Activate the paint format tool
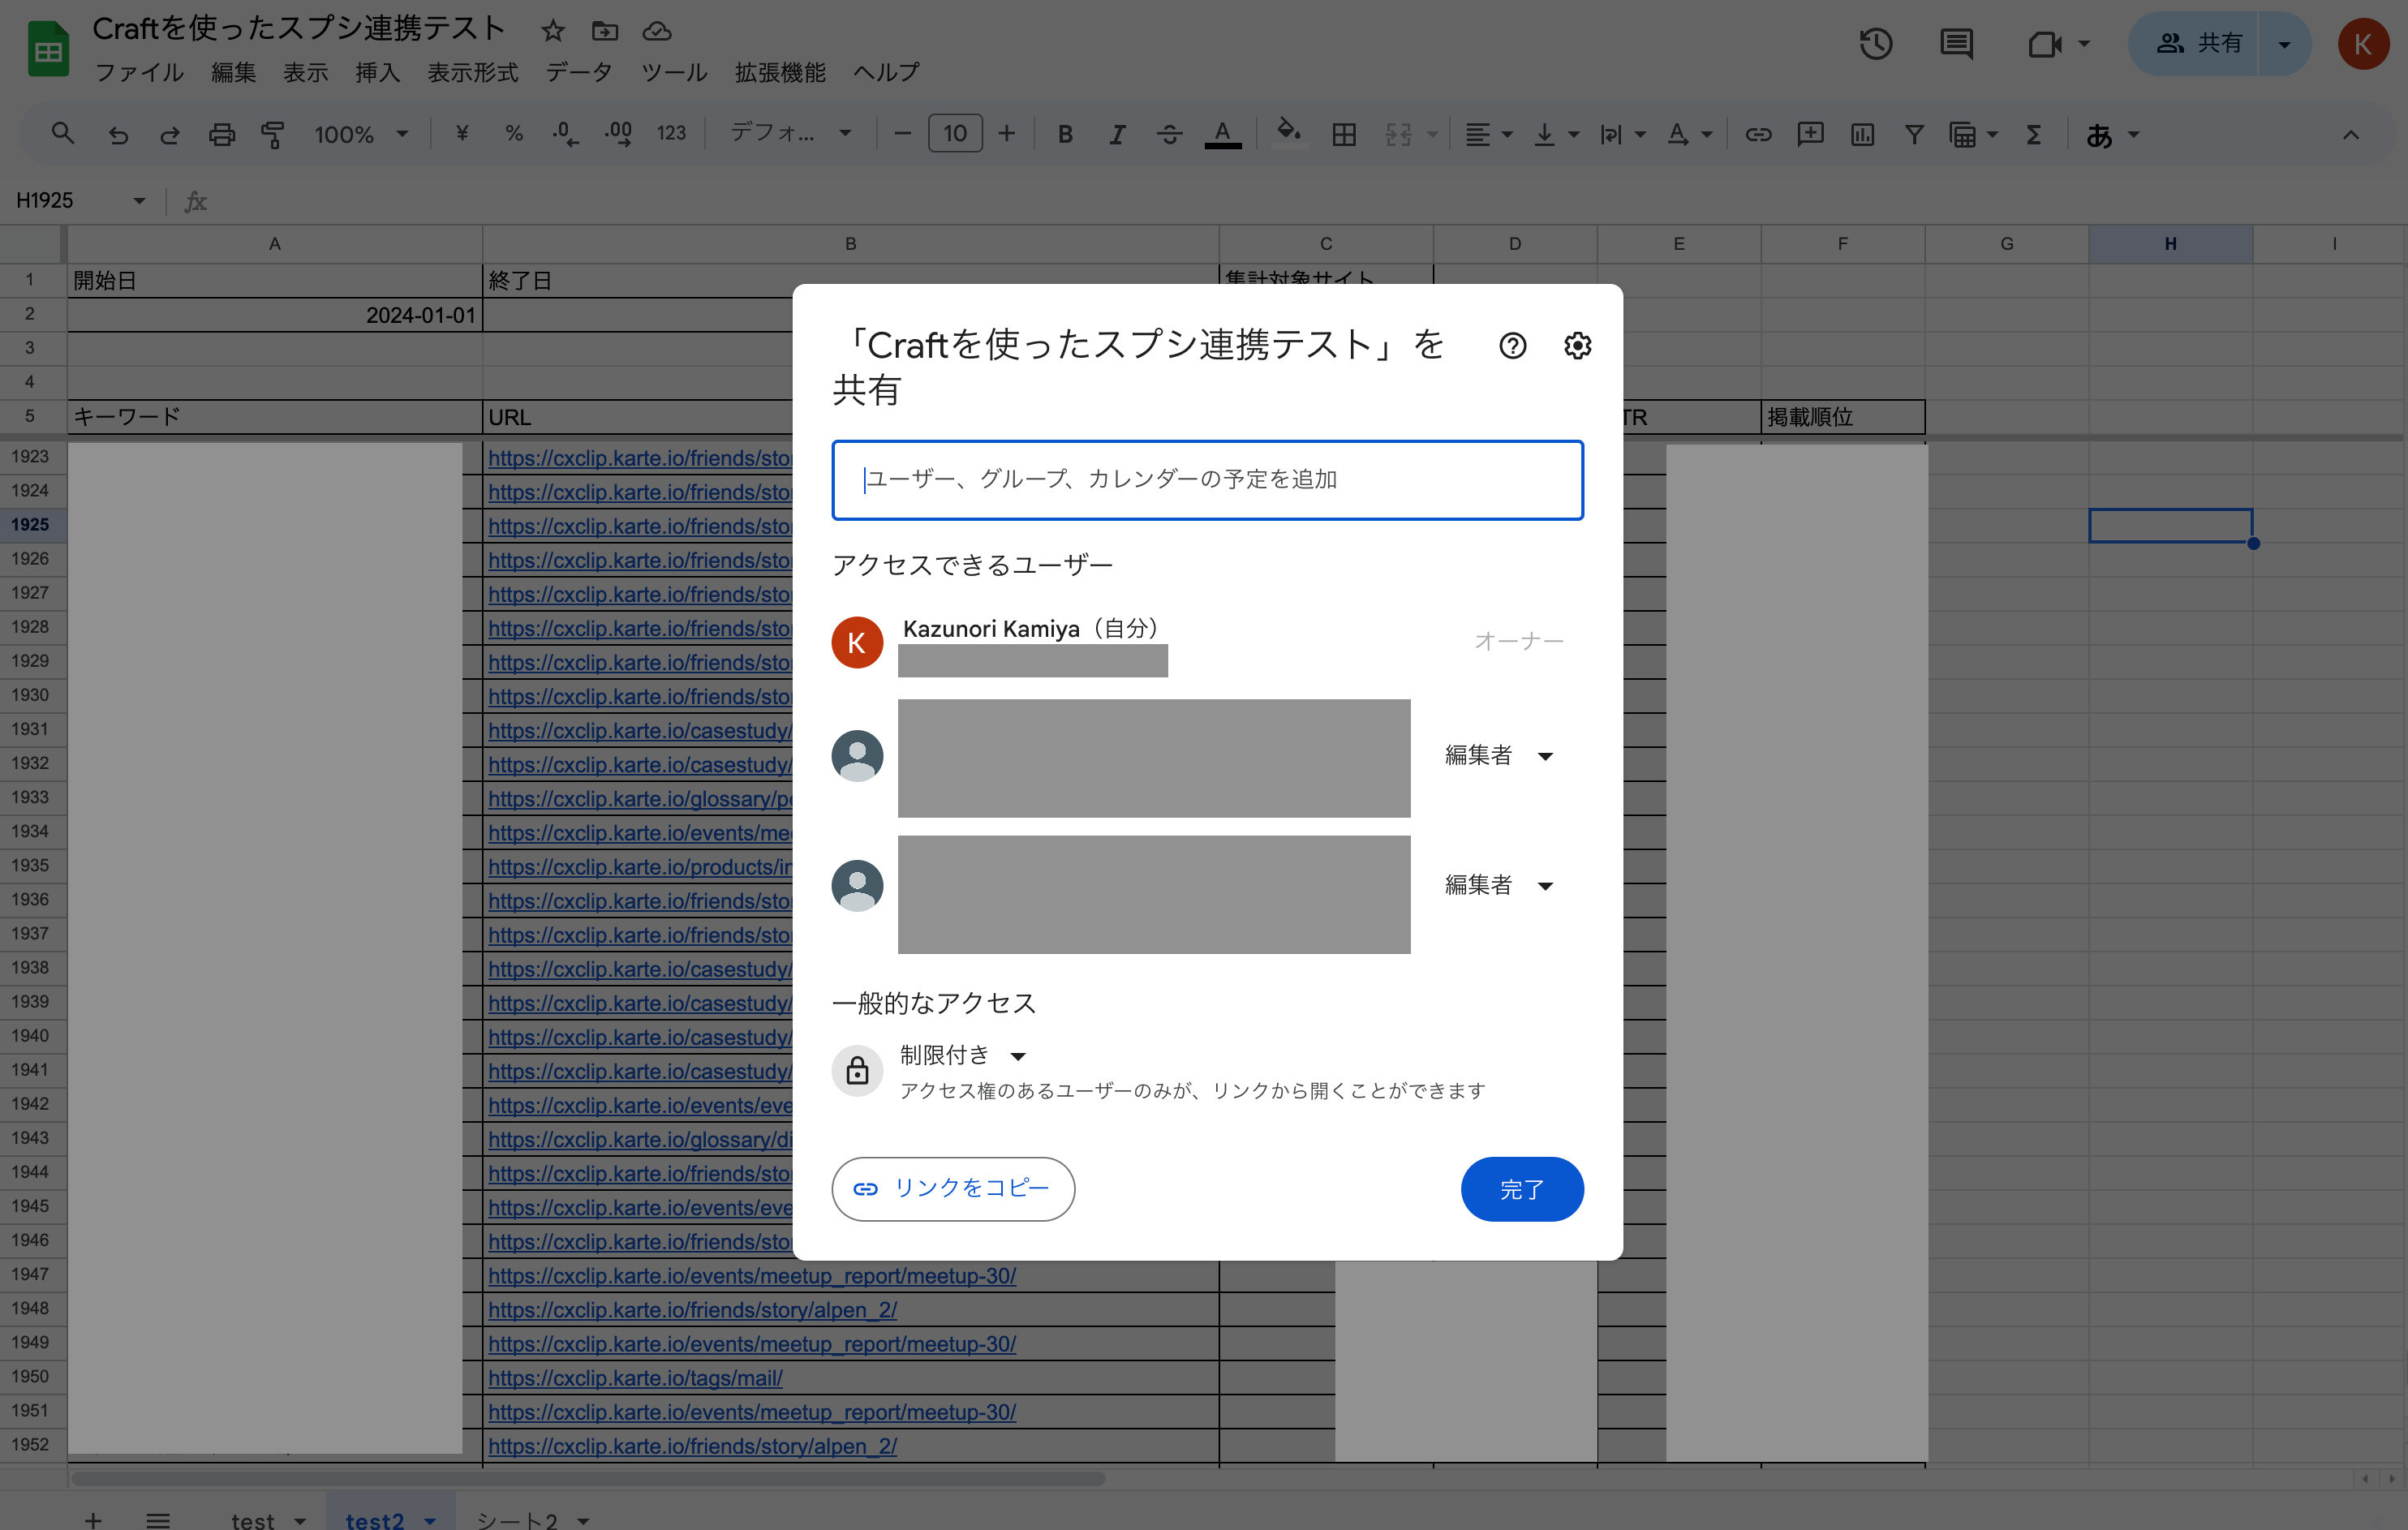 [273, 134]
